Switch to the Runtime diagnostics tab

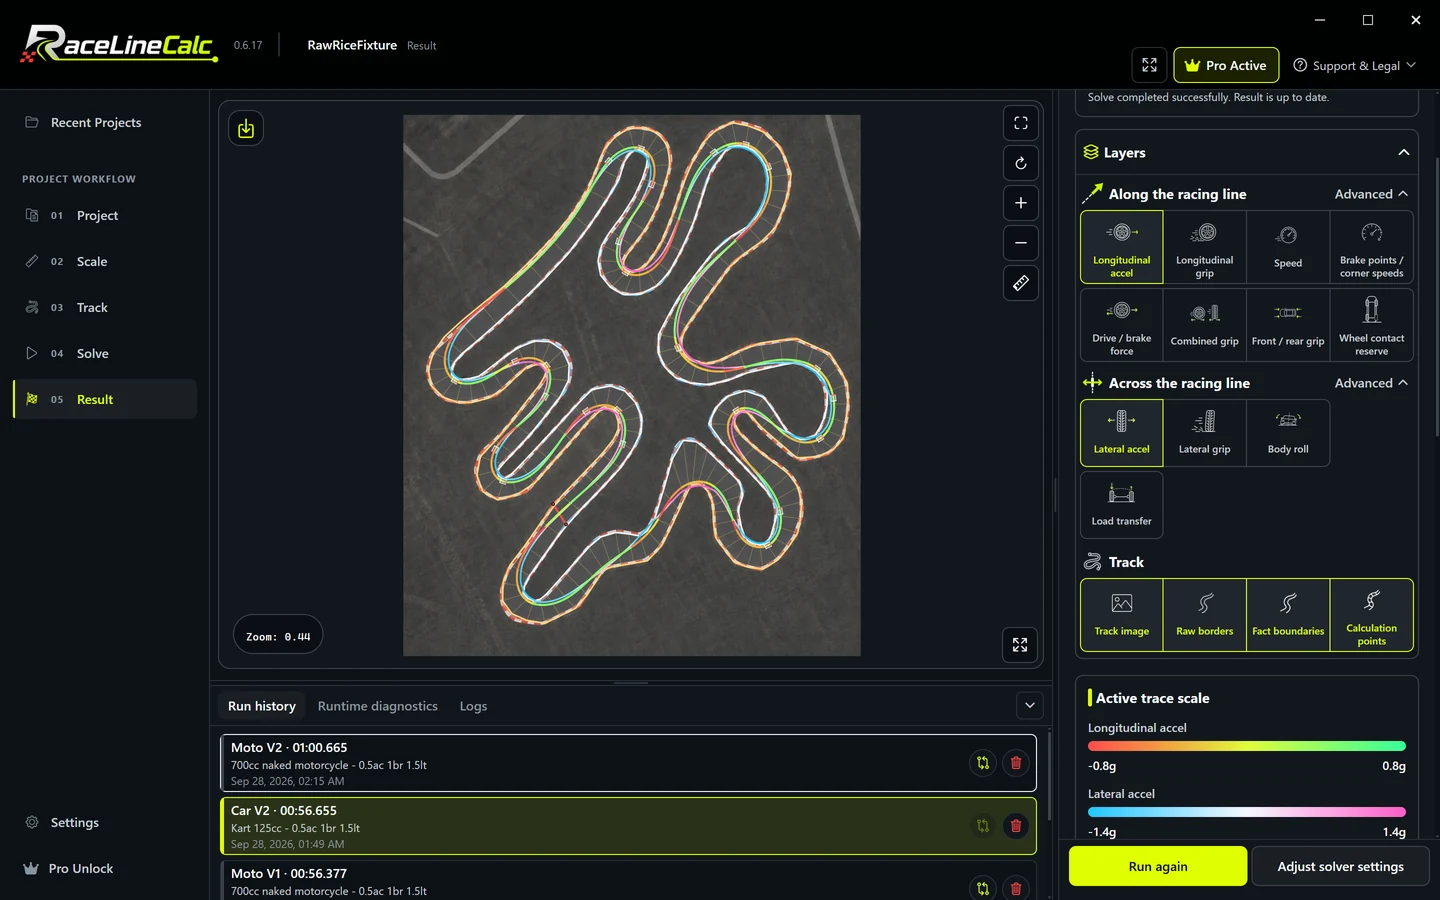pyautogui.click(x=378, y=706)
